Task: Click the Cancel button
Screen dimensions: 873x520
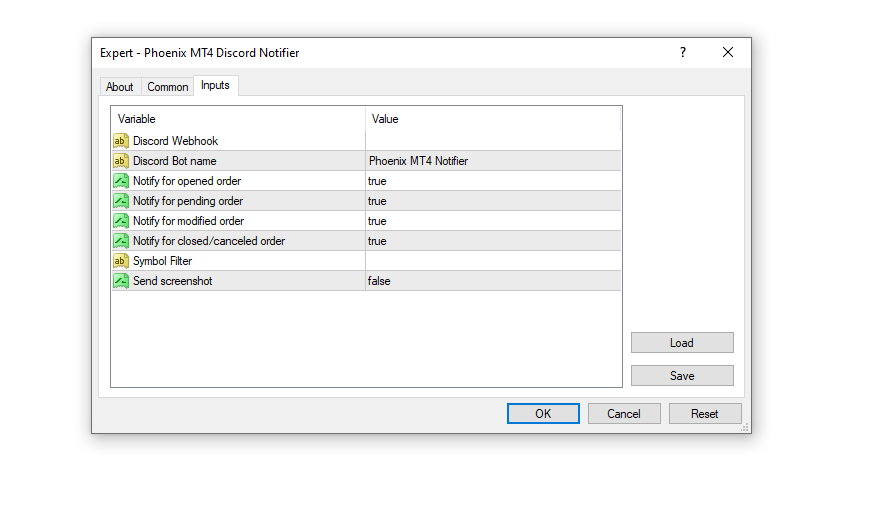Action: coord(624,414)
